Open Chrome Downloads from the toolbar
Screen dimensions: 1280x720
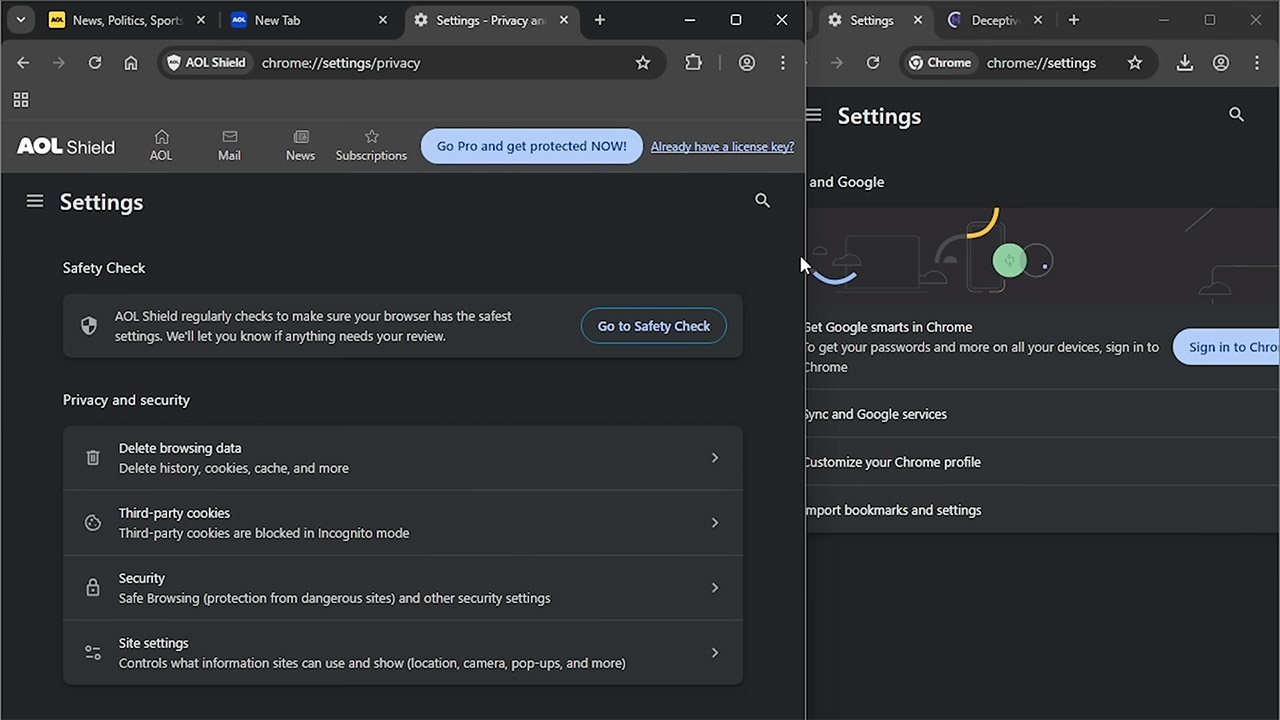click(1184, 62)
